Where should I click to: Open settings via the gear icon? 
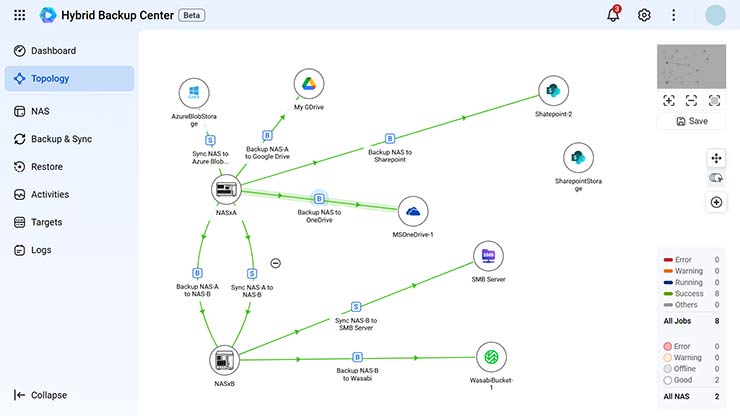coord(644,15)
